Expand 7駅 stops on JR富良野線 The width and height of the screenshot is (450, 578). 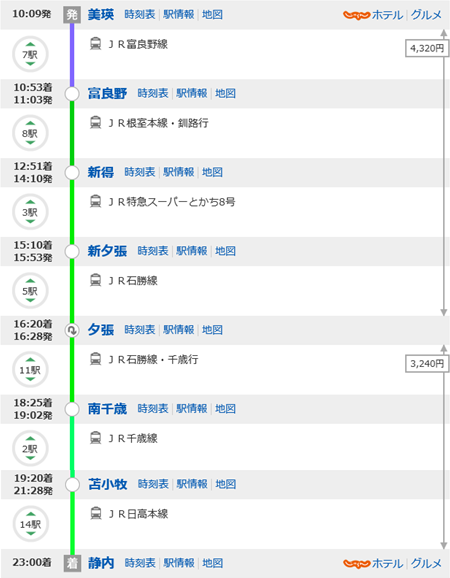pyautogui.click(x=30, y=55)
